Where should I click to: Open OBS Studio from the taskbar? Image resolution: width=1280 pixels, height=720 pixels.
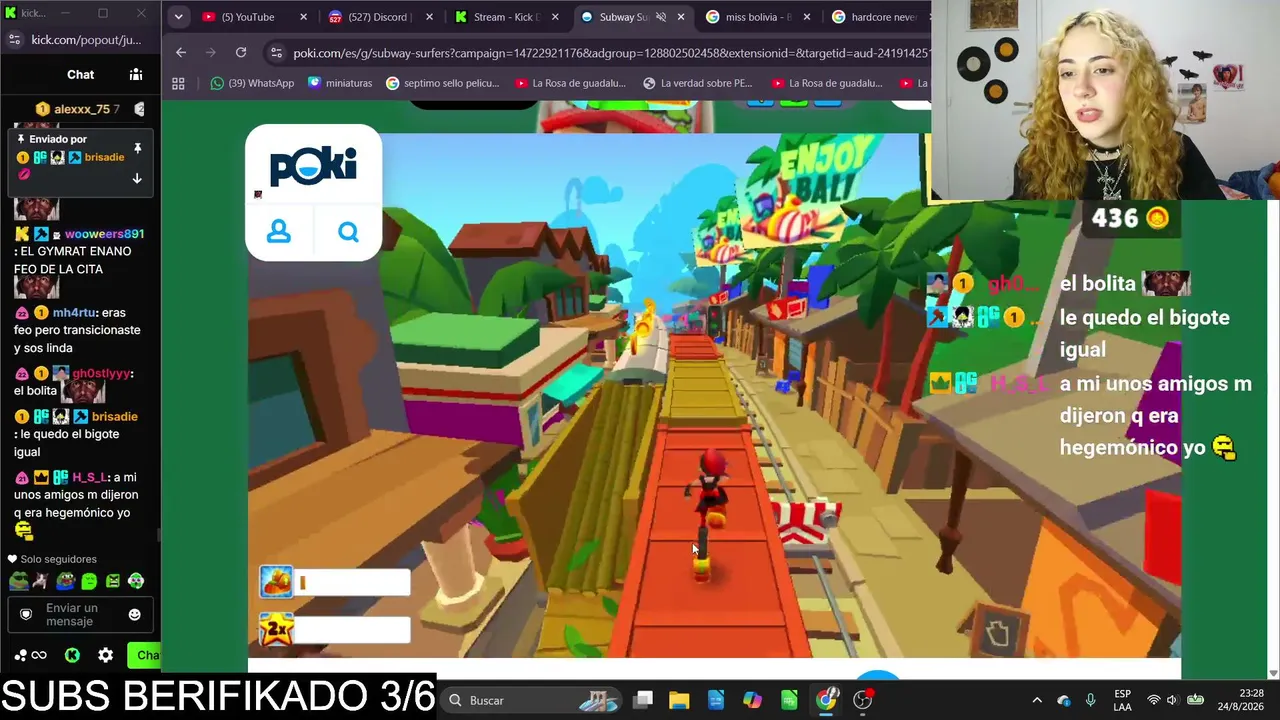863,700
